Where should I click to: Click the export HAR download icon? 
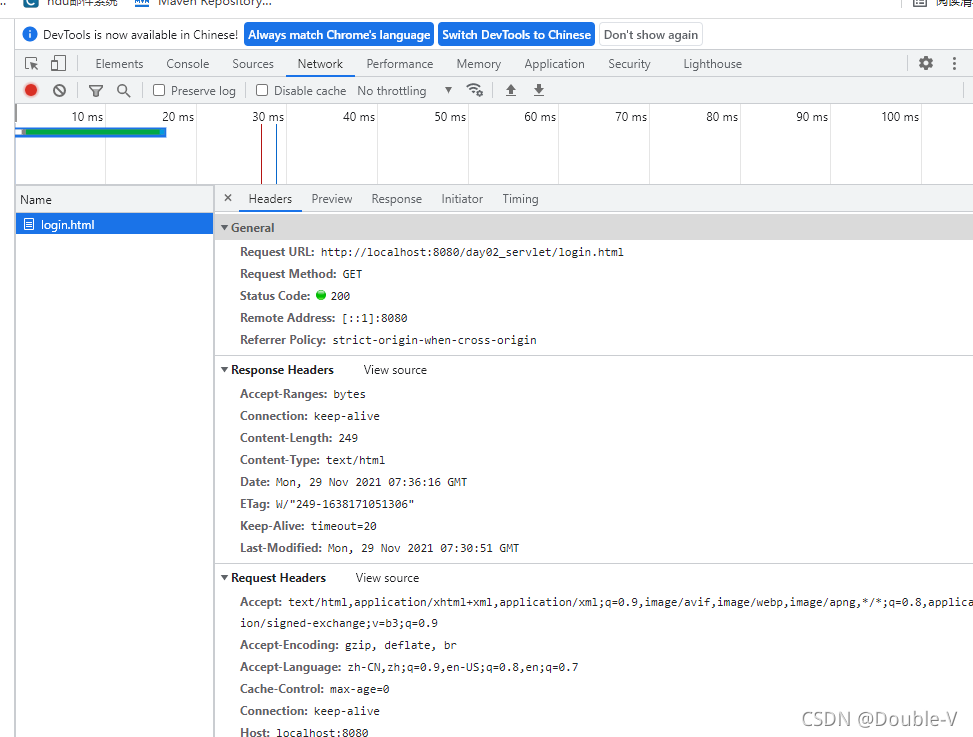click(x=539, y=90)
